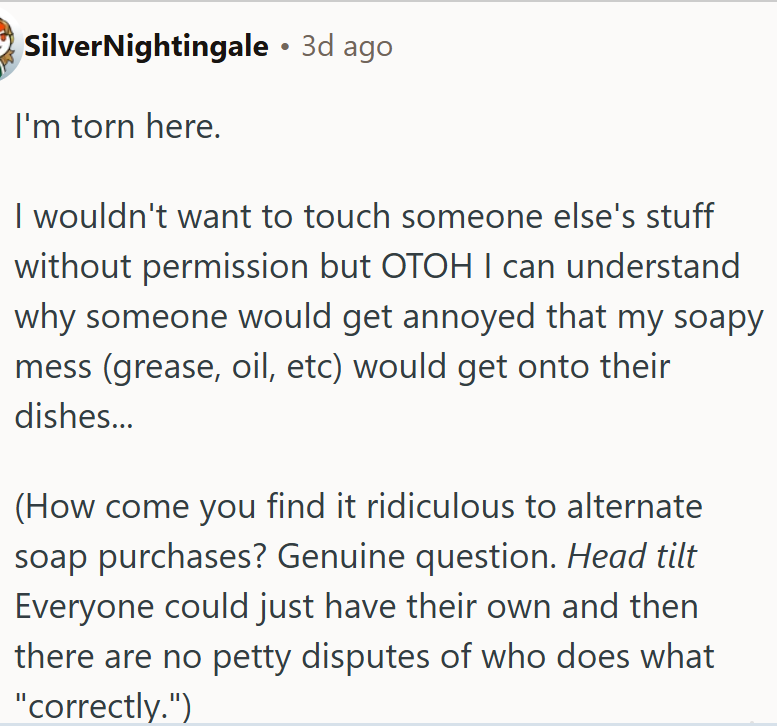Click the word "dishes..." ending the paragraph
Viewport: 777px width, 726px height.
pos(74,416)
